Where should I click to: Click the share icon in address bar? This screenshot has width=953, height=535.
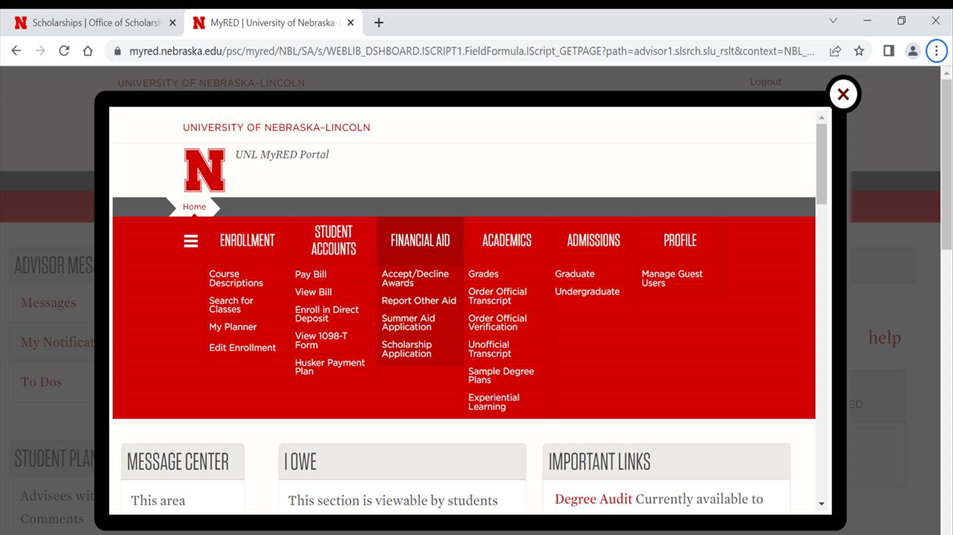coord(835,51)
